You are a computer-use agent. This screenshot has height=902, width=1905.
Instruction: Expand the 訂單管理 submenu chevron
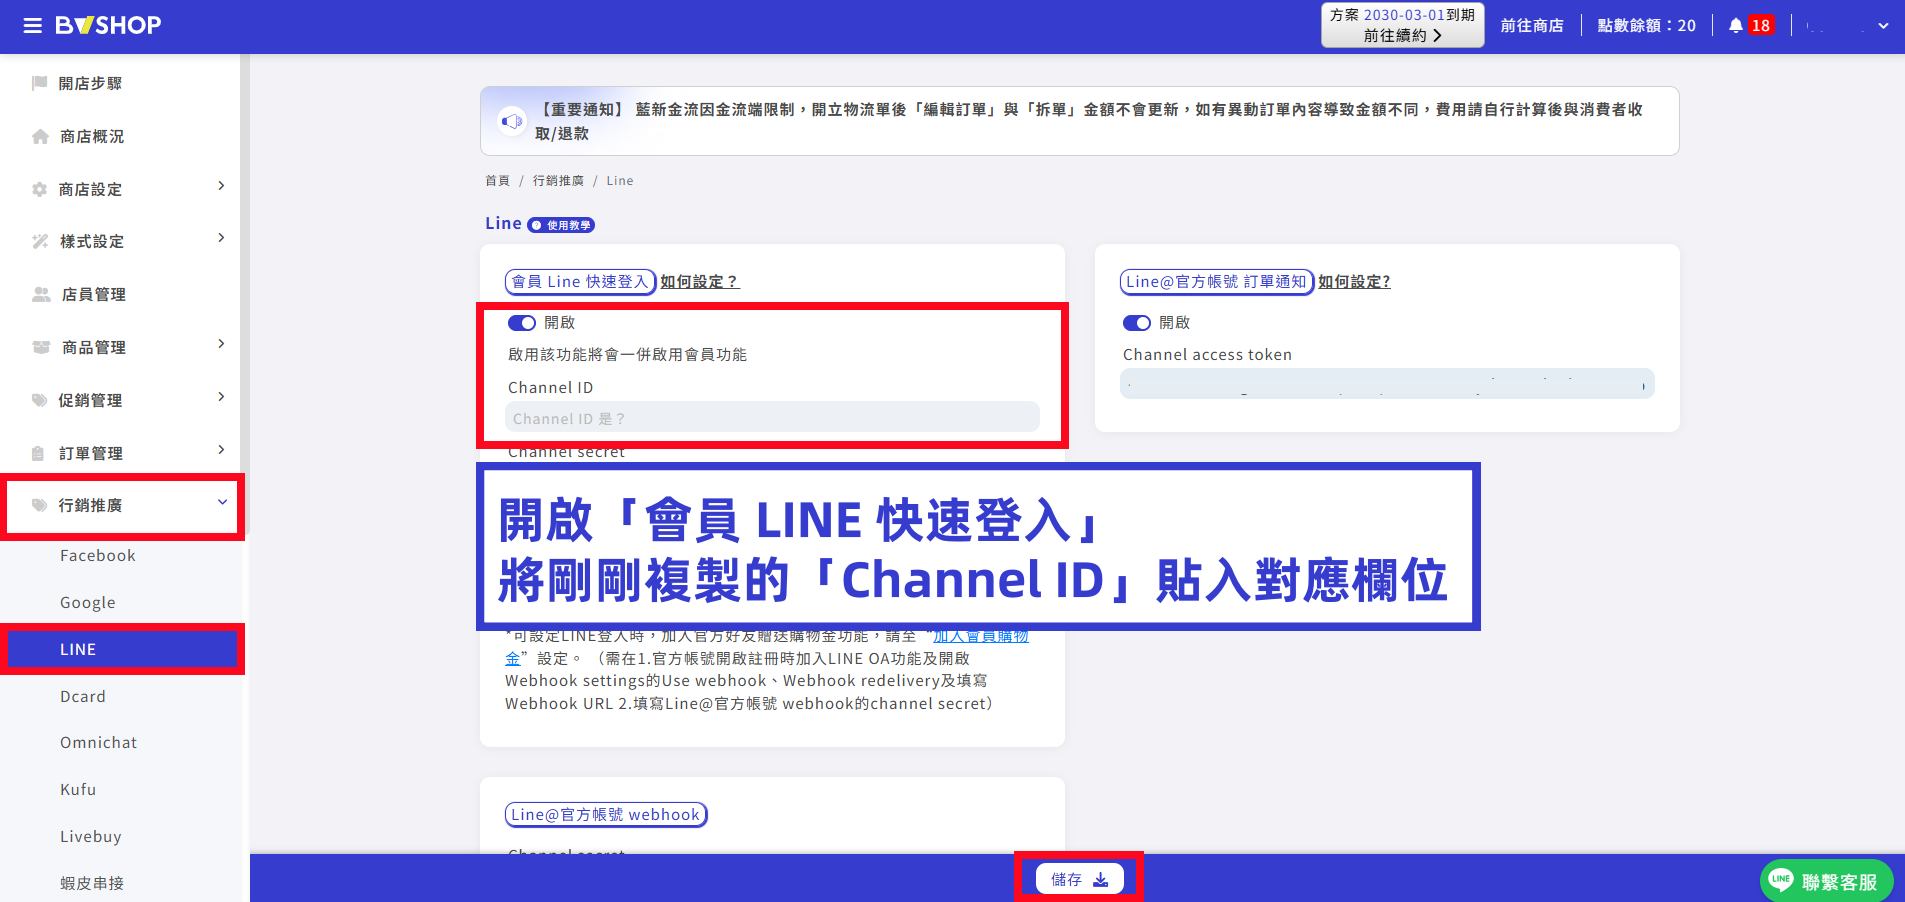[x=221, y=450]
